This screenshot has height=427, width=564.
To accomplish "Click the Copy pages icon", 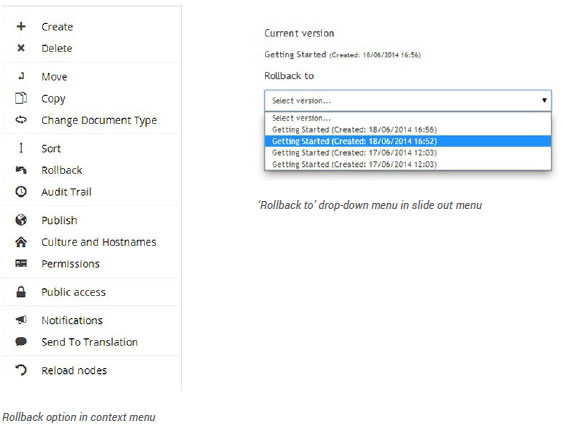I will 21,98.
